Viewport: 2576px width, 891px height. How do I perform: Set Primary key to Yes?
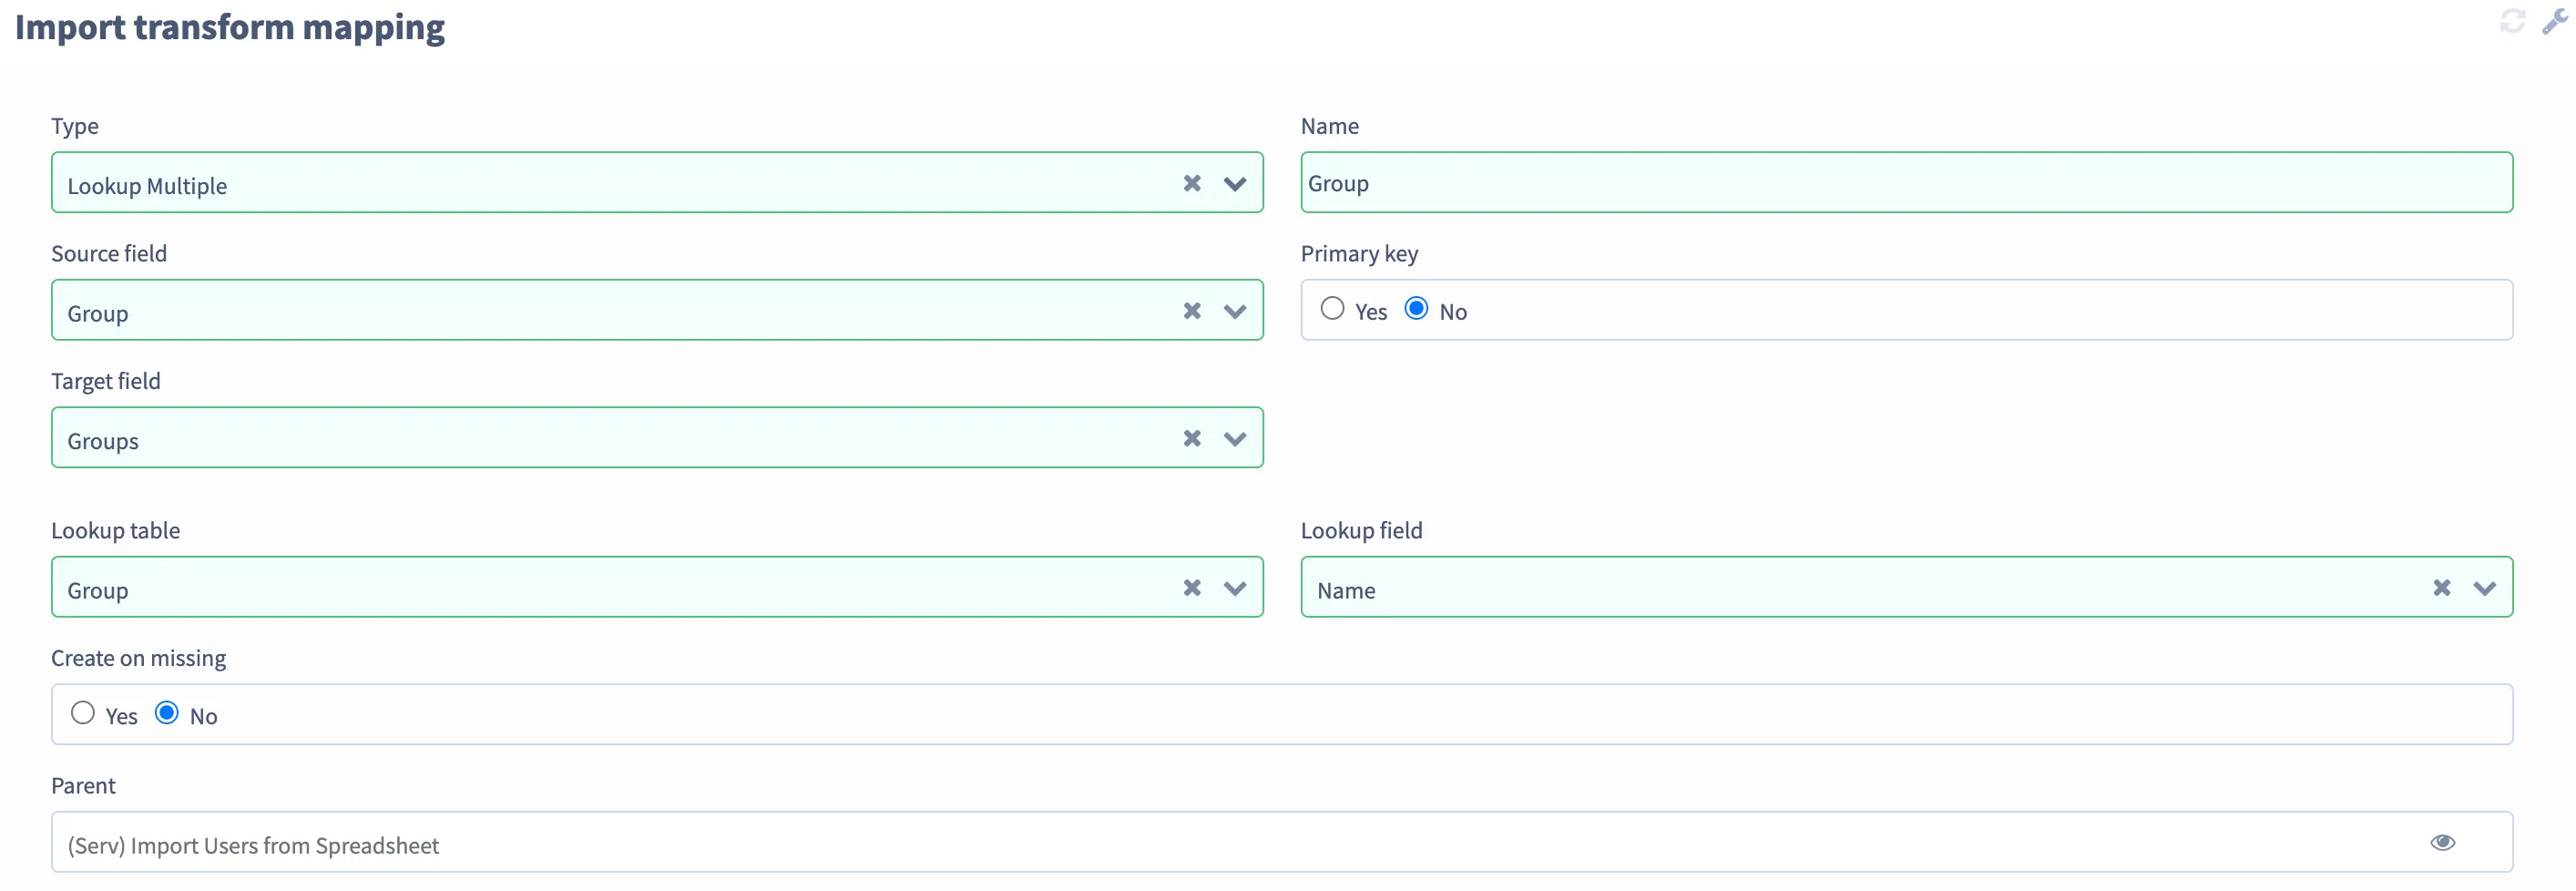(1332, 308)
